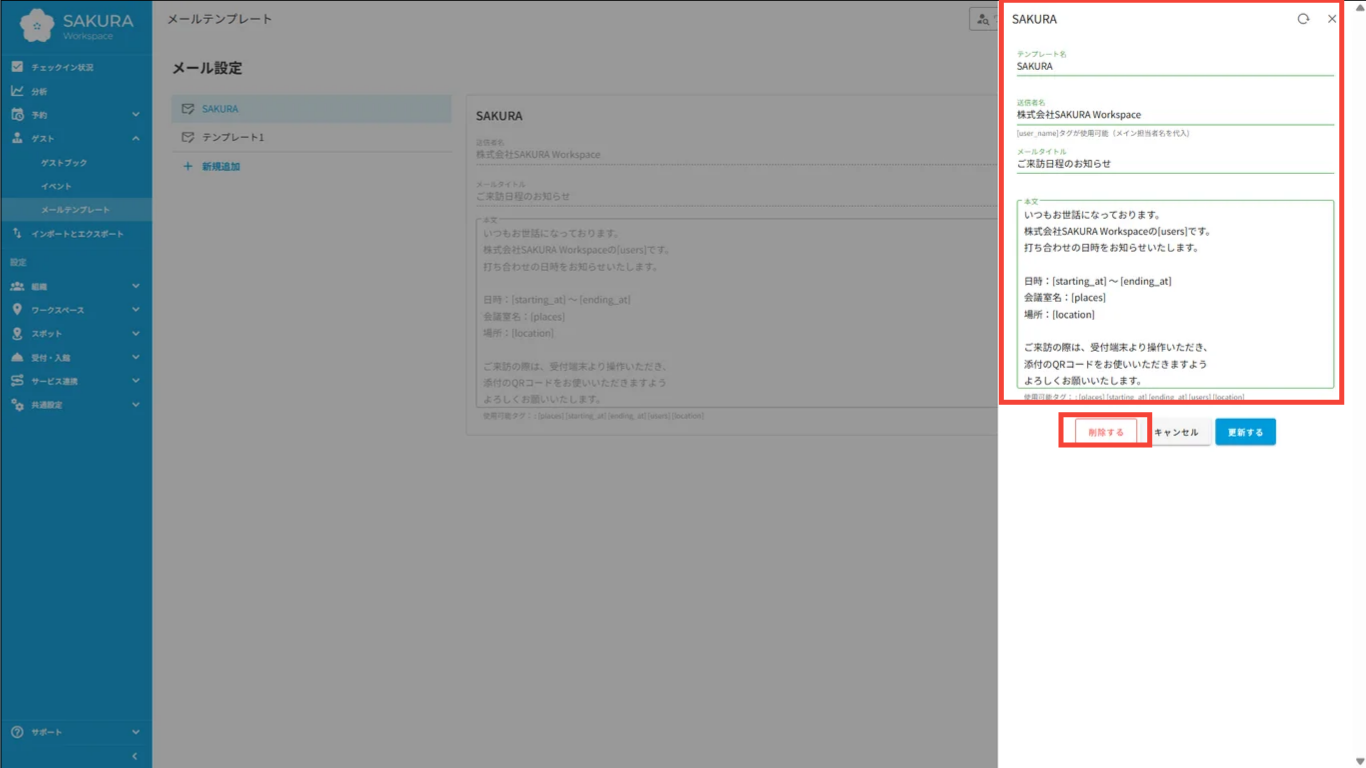The width and height of the screenshot is (1366, 768).
Task: Collapse the sidebar with the bottom arrow
Action: pos(135,756)
